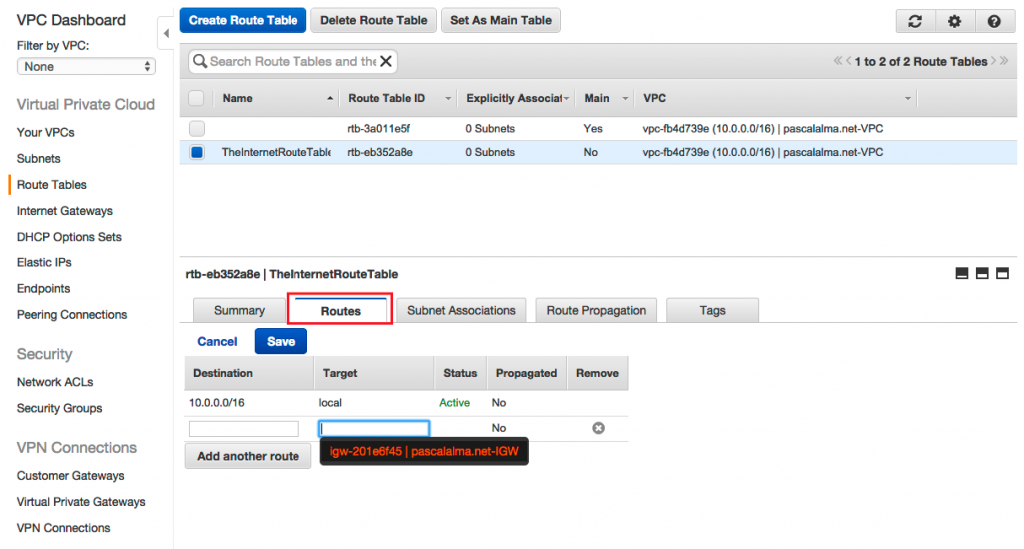Click Add another route button

(x=248, y=456)
